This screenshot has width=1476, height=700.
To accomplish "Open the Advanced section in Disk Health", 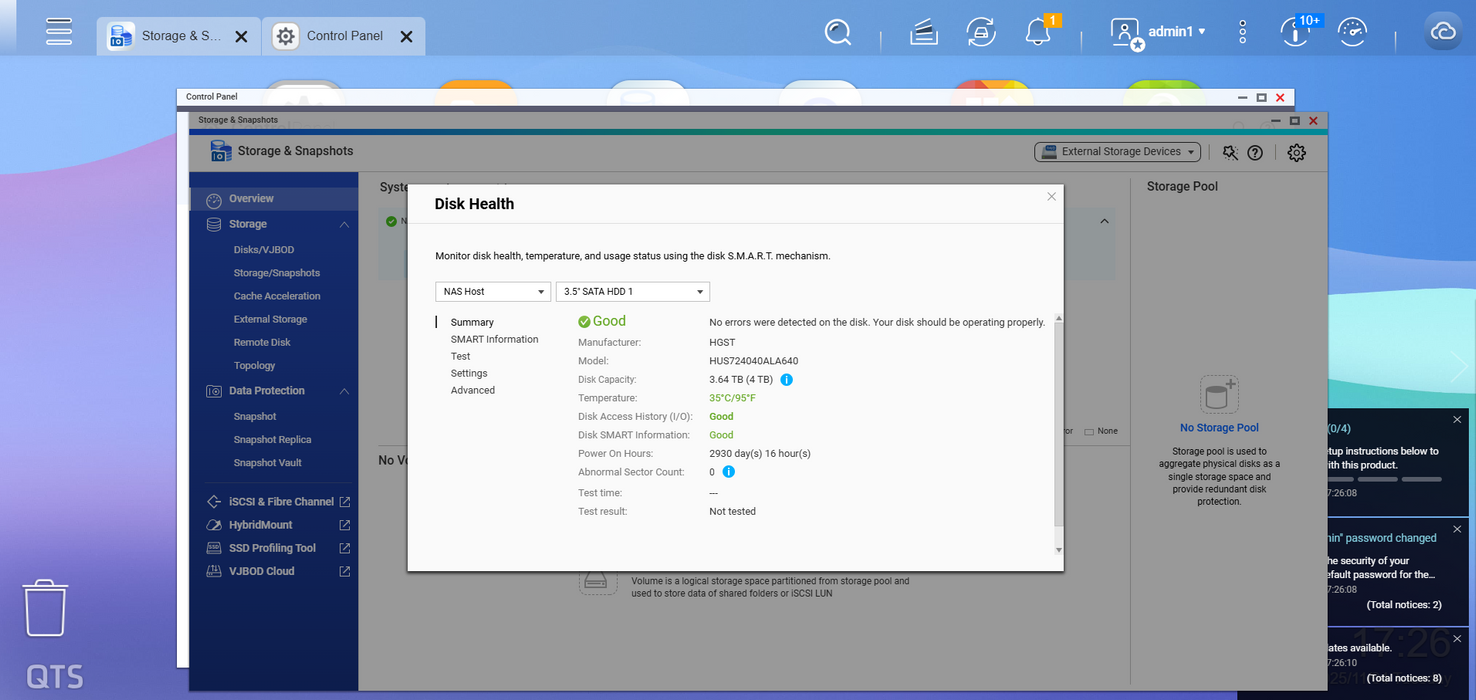I will (x=472, y=391).
